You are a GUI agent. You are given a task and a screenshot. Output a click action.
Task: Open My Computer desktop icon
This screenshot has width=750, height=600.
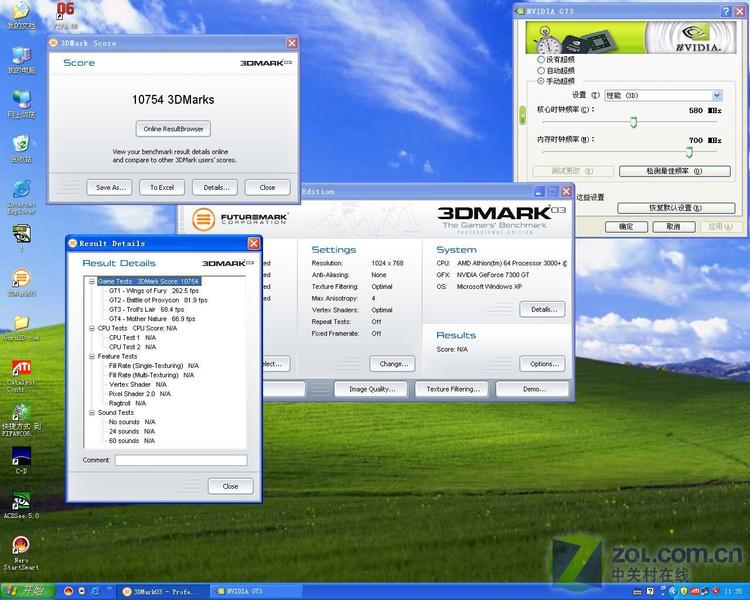point(21,60)
